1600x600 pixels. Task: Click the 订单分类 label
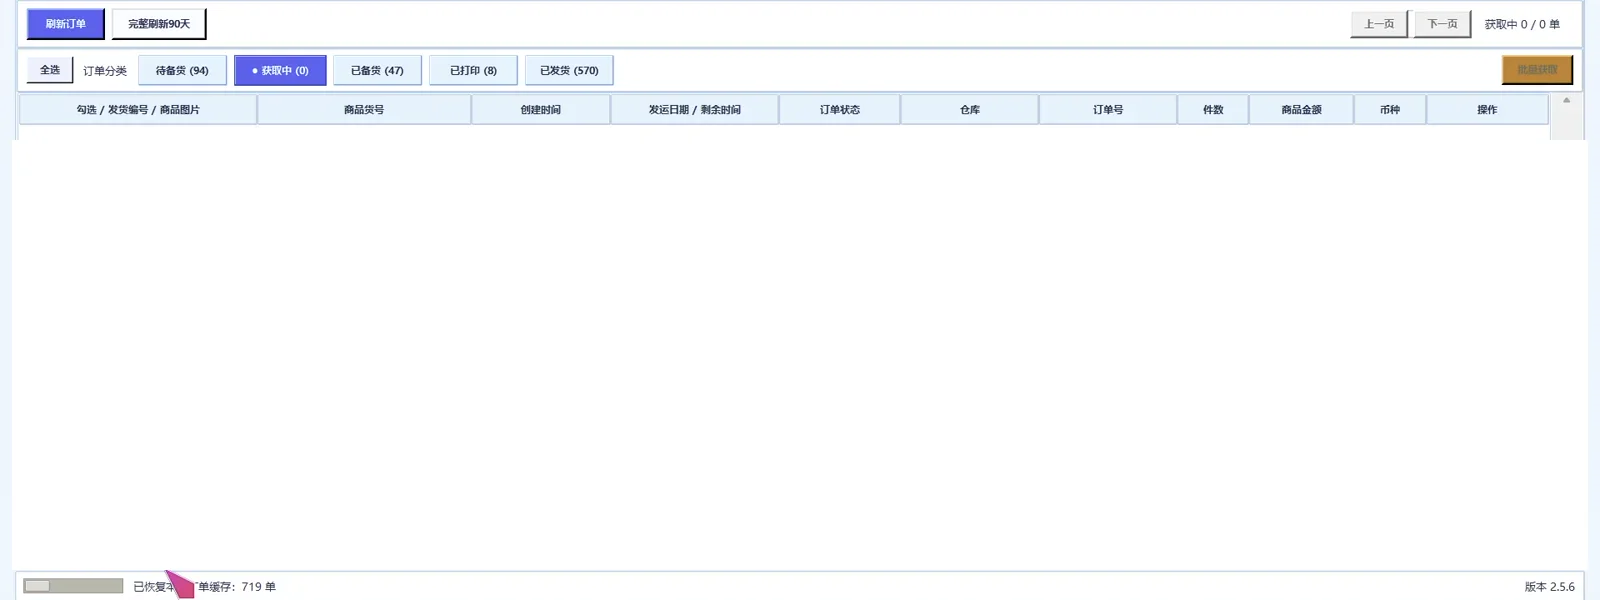coord(105,71)
